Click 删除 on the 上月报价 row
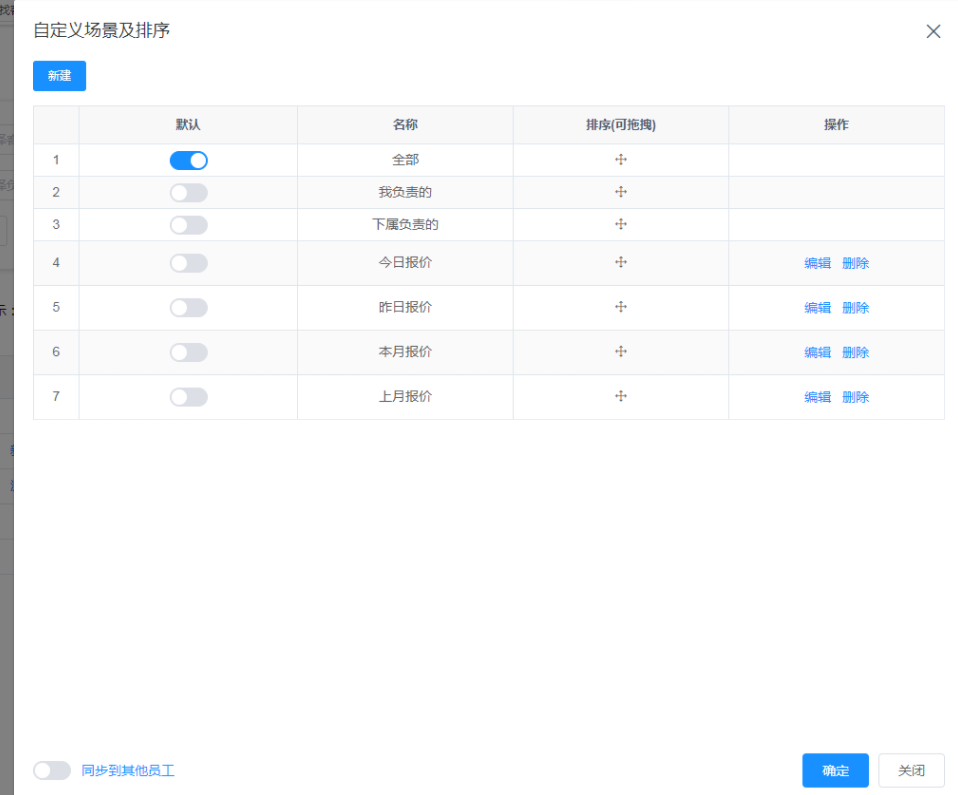Screen dimensions: 958x795 coord(855,396)
